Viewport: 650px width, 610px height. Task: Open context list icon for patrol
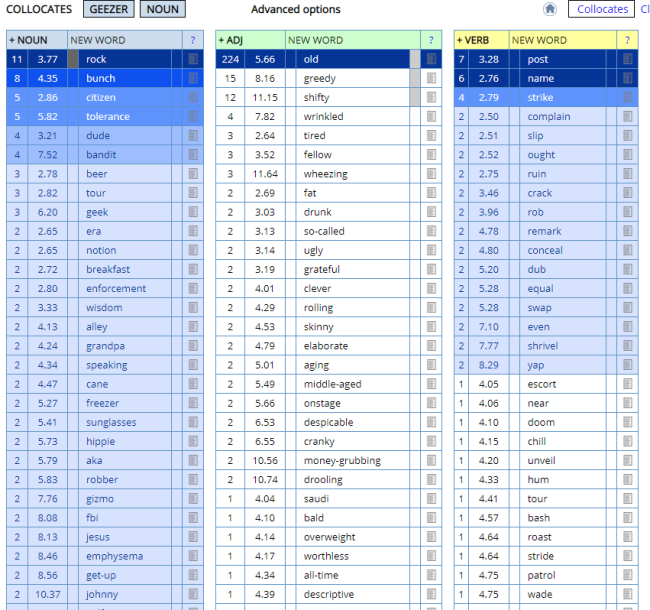(628, 575)
